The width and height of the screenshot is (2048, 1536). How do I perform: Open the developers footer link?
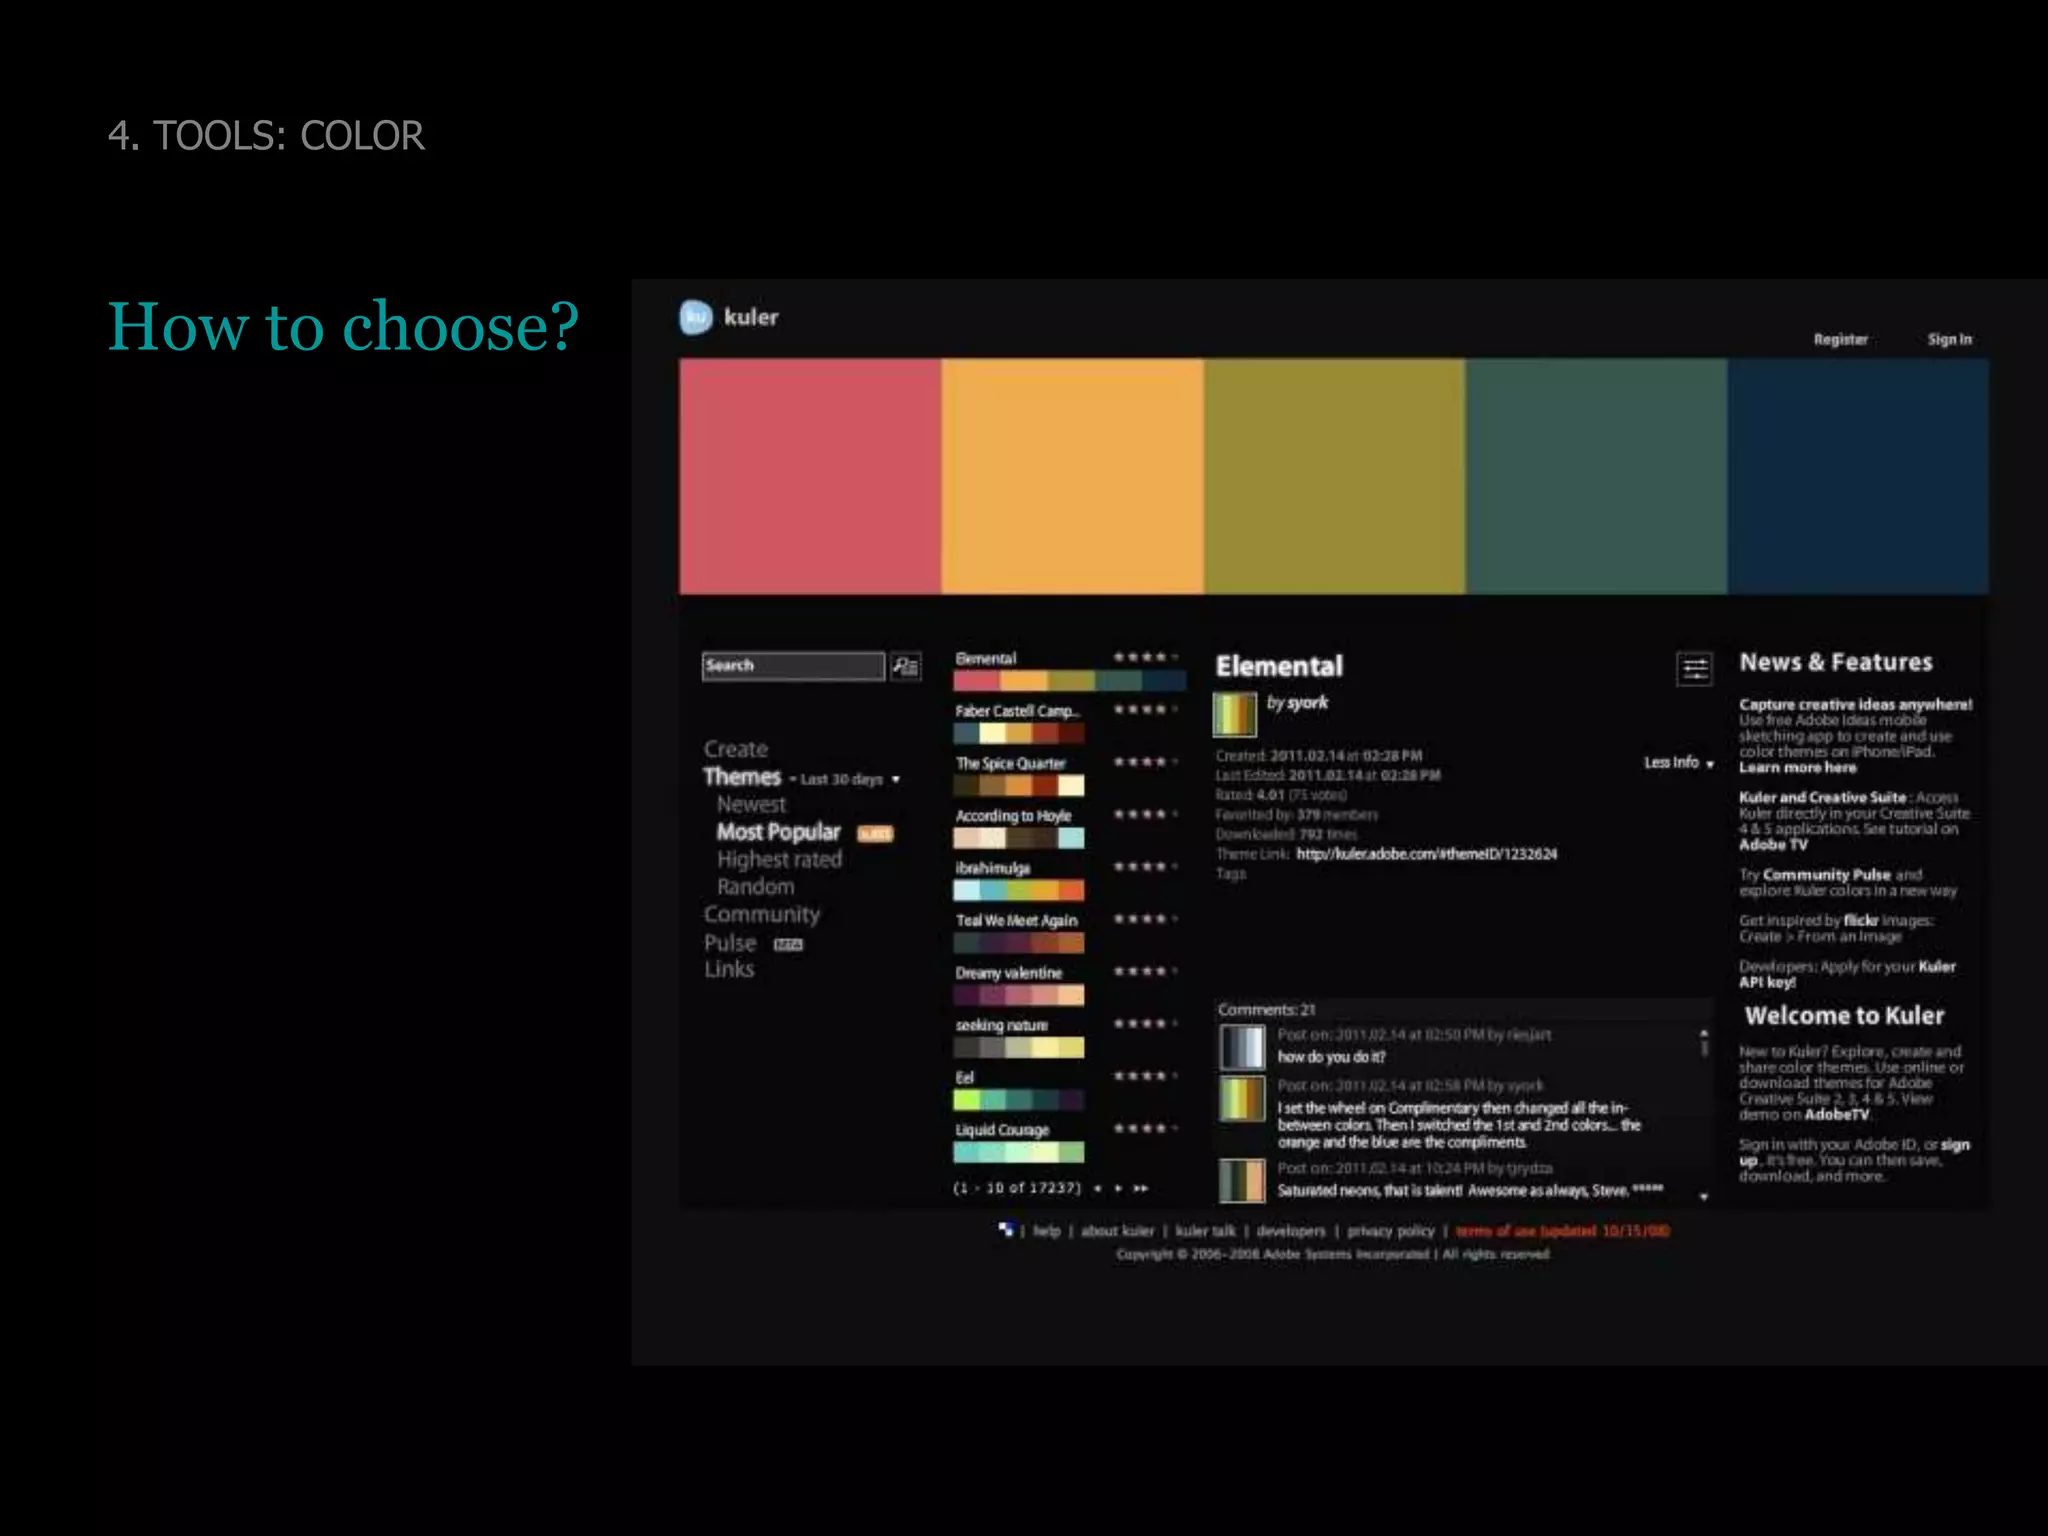click(1291, 1231)
